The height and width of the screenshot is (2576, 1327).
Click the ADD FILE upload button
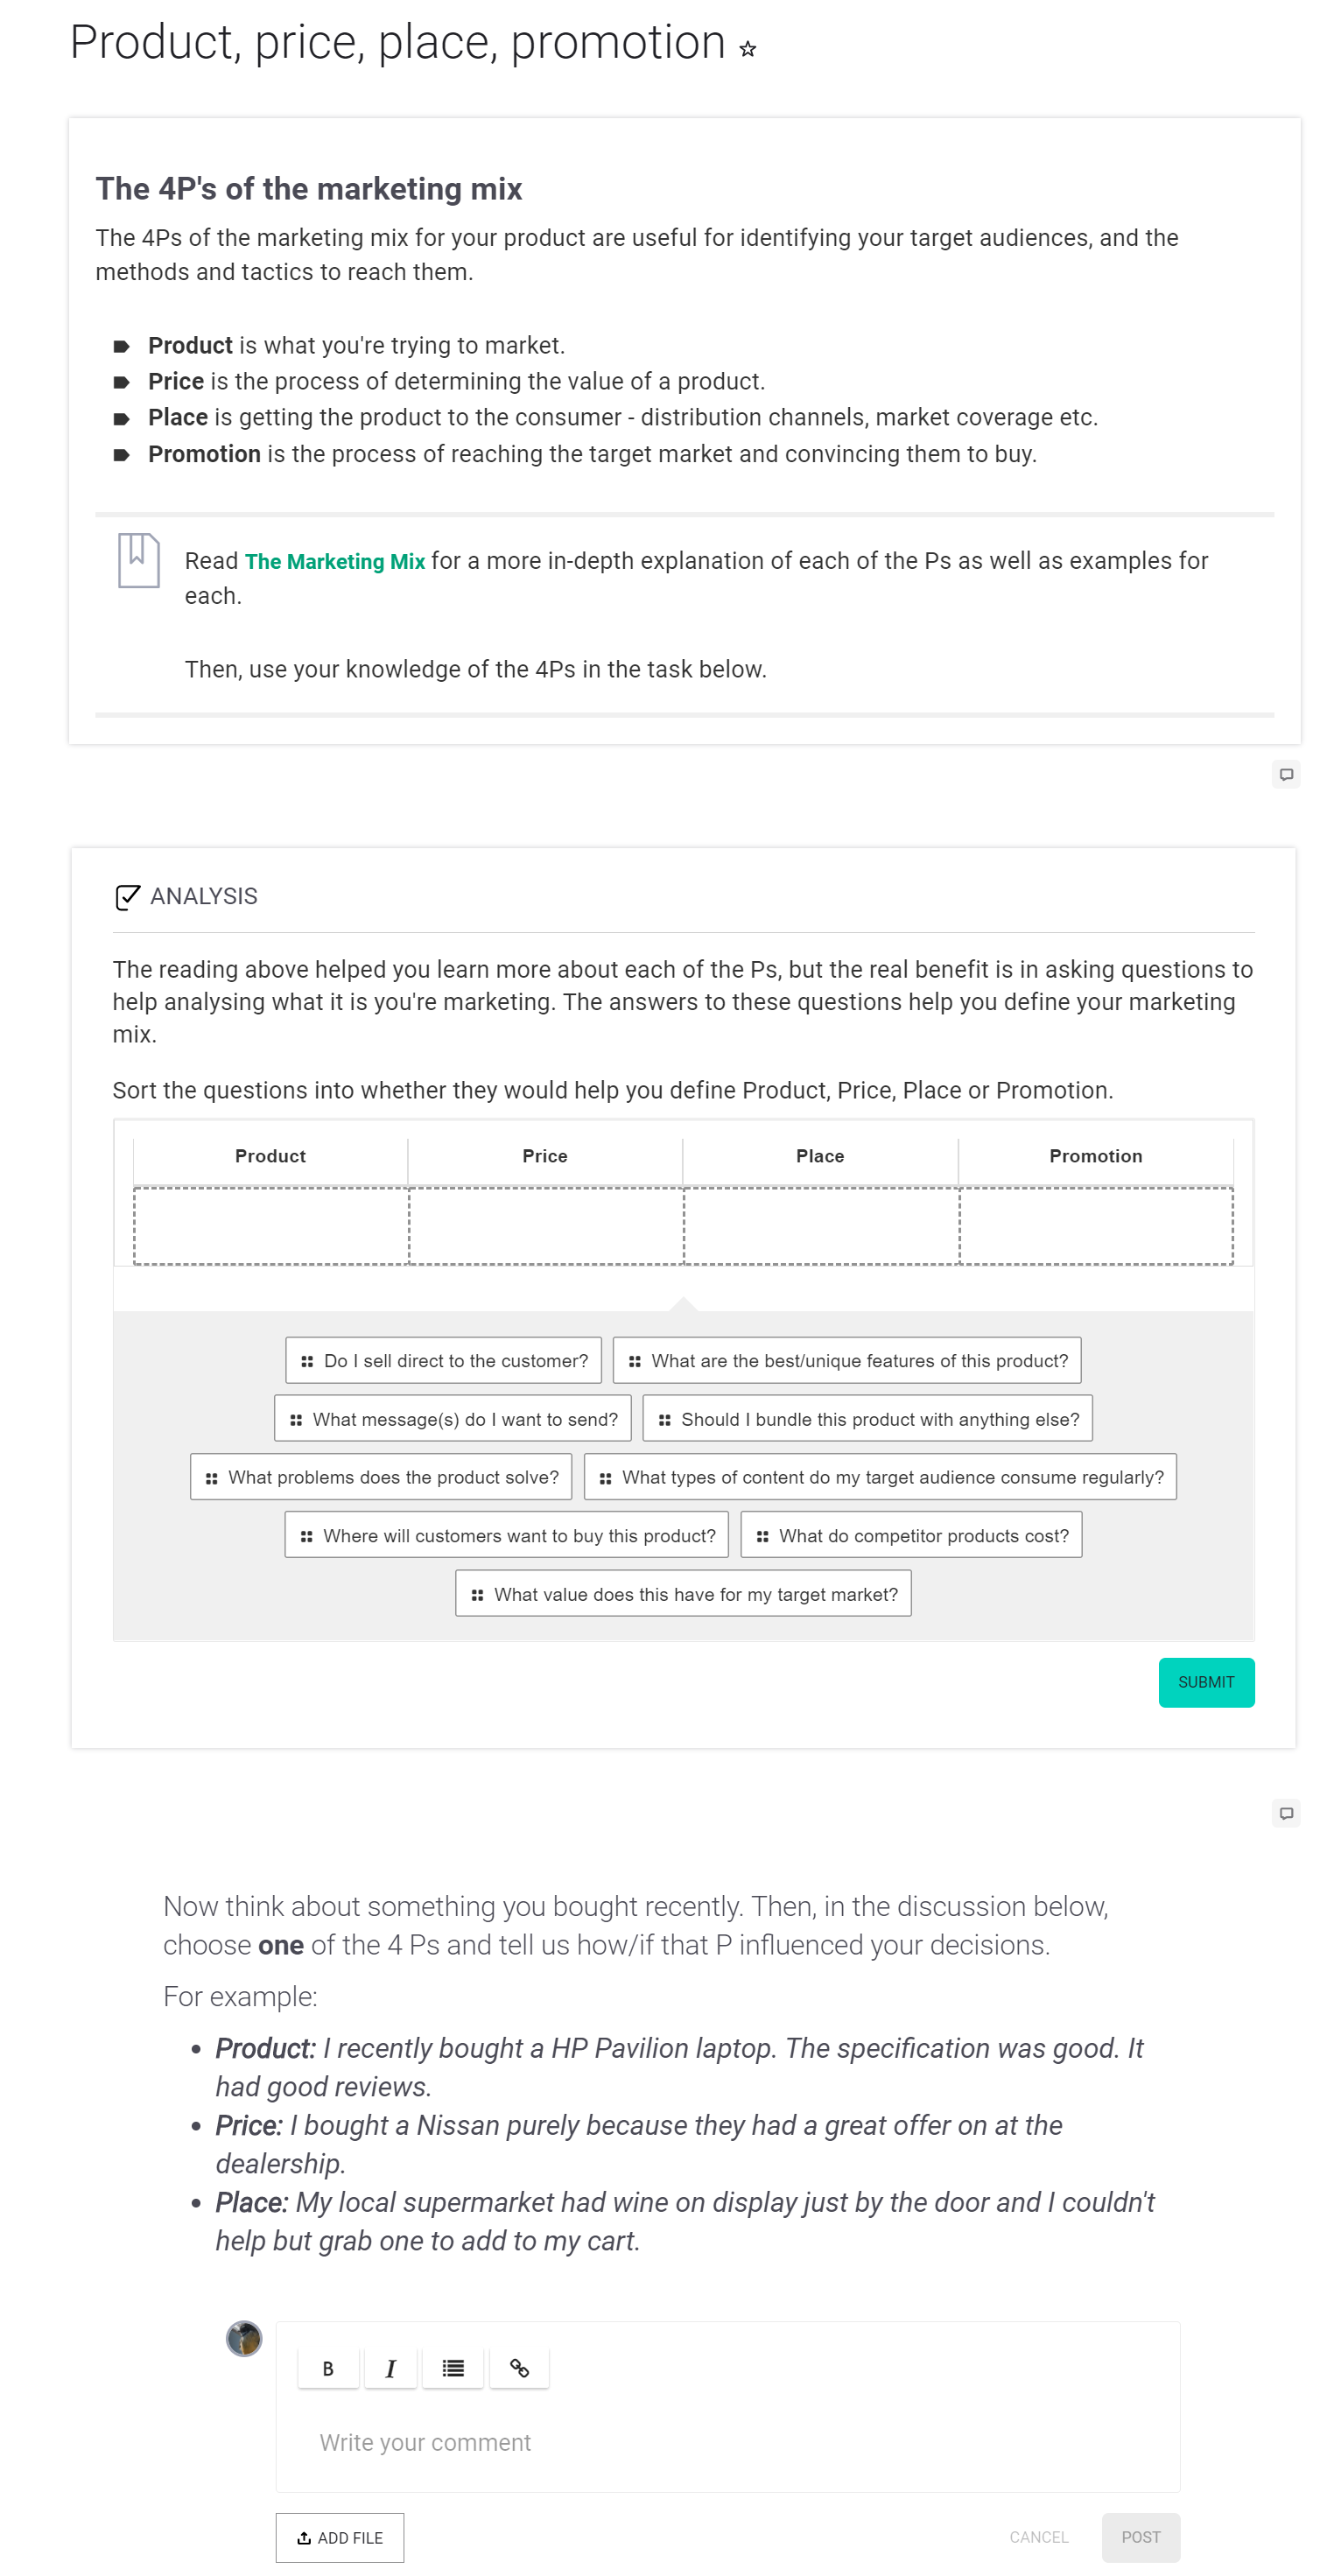point(340,2537)
